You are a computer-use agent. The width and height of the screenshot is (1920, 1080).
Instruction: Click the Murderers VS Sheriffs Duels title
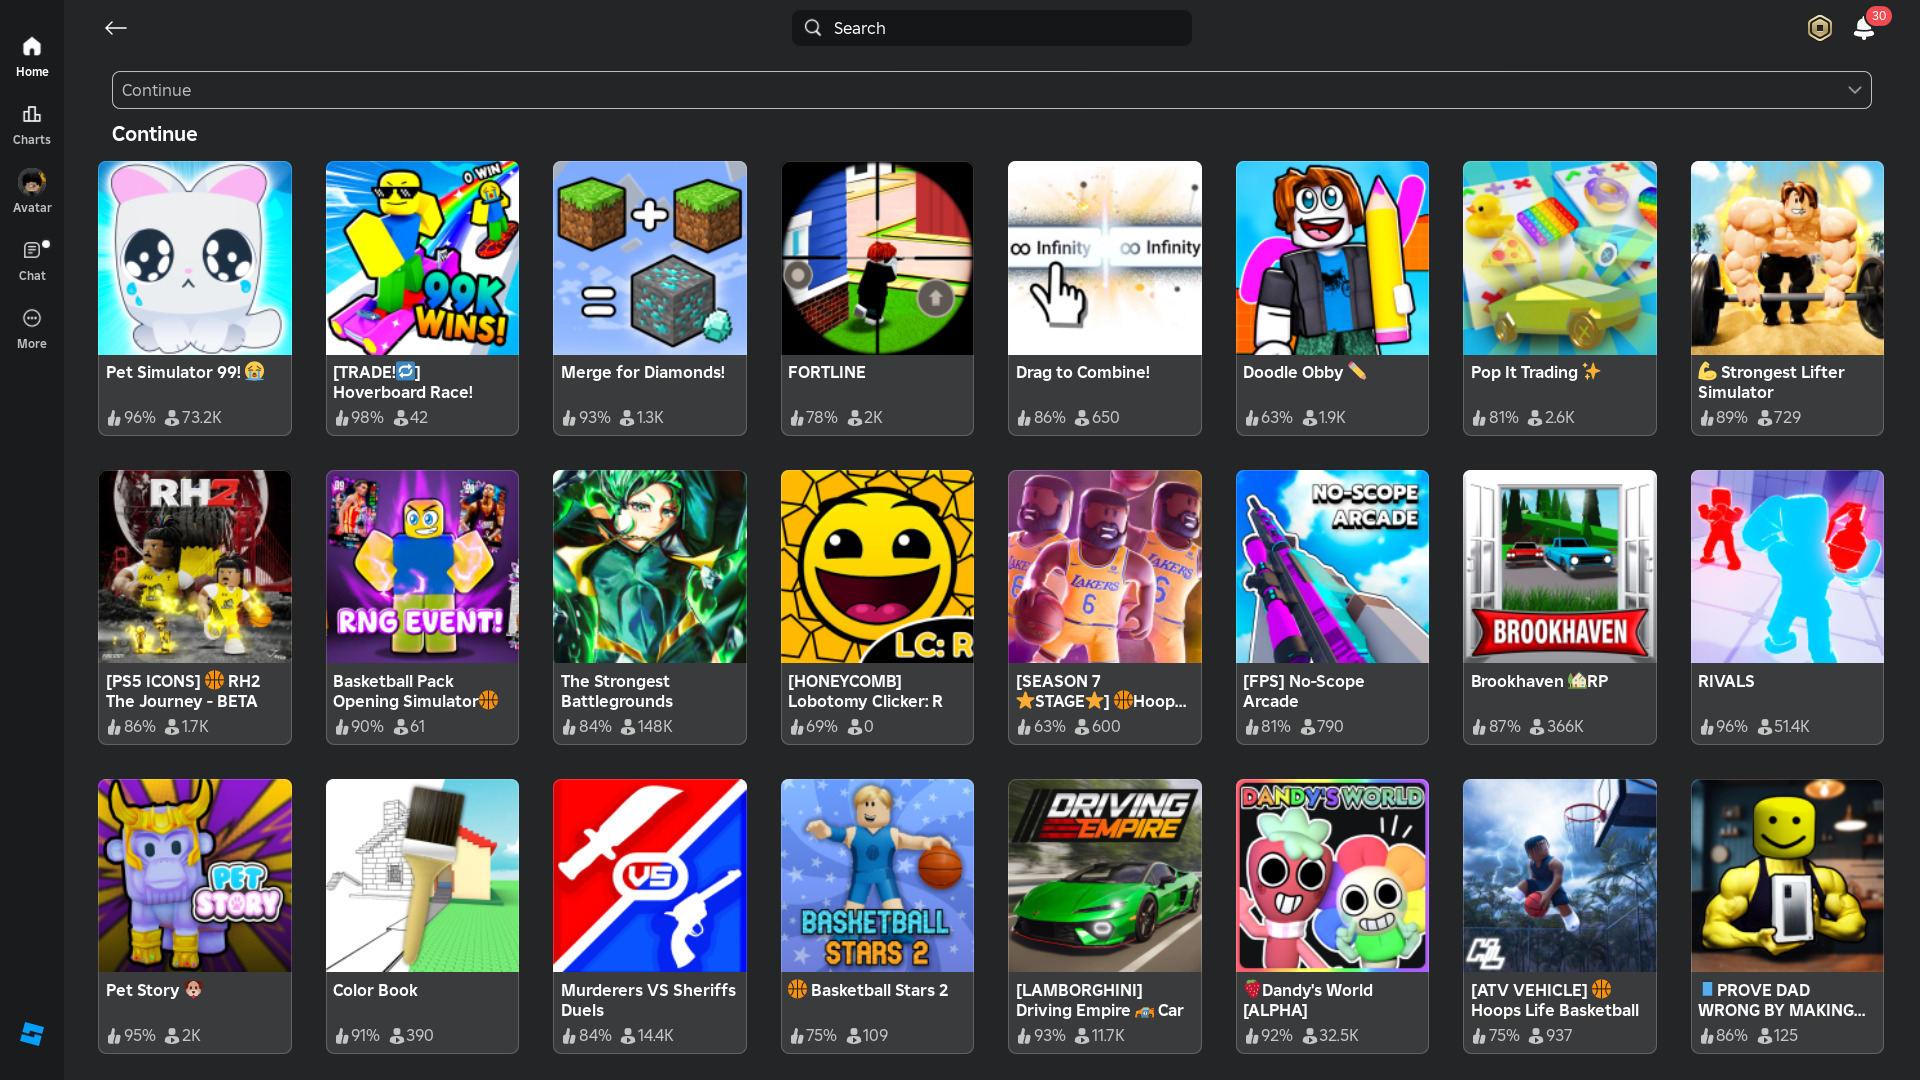click(x=648, y=1000)
